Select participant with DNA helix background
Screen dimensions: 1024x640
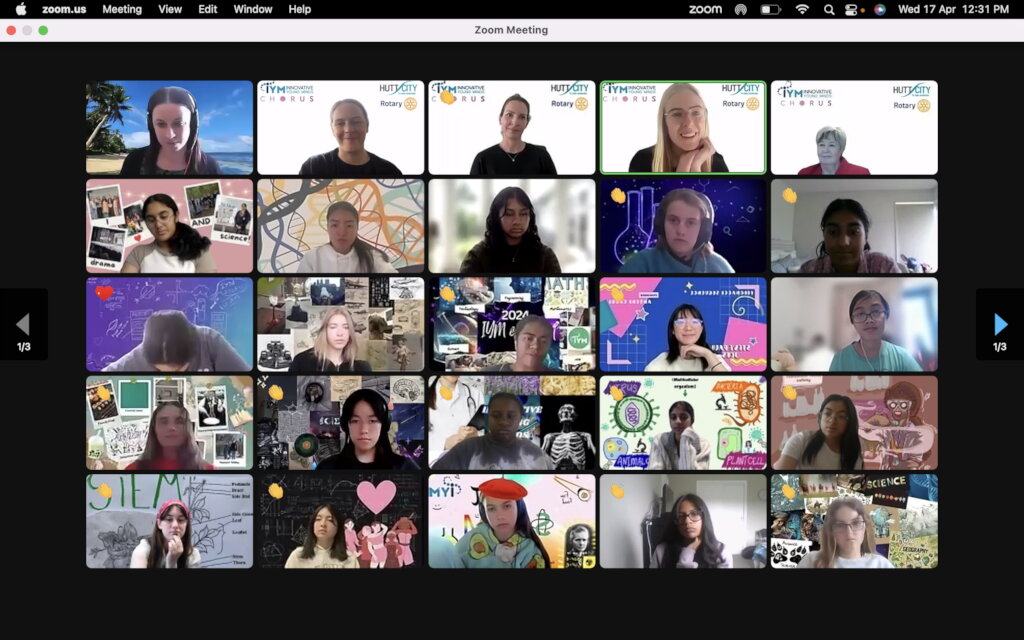pyautogui.click(x=340, y=226)
